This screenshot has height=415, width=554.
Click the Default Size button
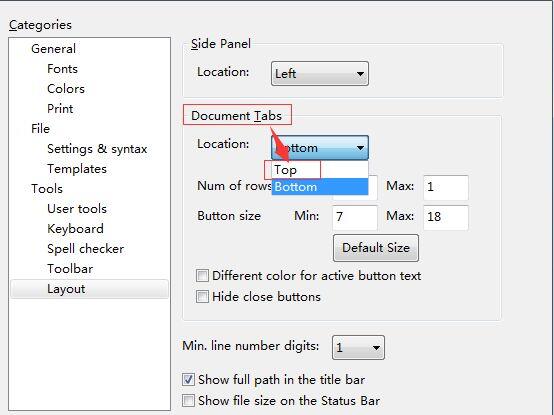tap(376, 248)
